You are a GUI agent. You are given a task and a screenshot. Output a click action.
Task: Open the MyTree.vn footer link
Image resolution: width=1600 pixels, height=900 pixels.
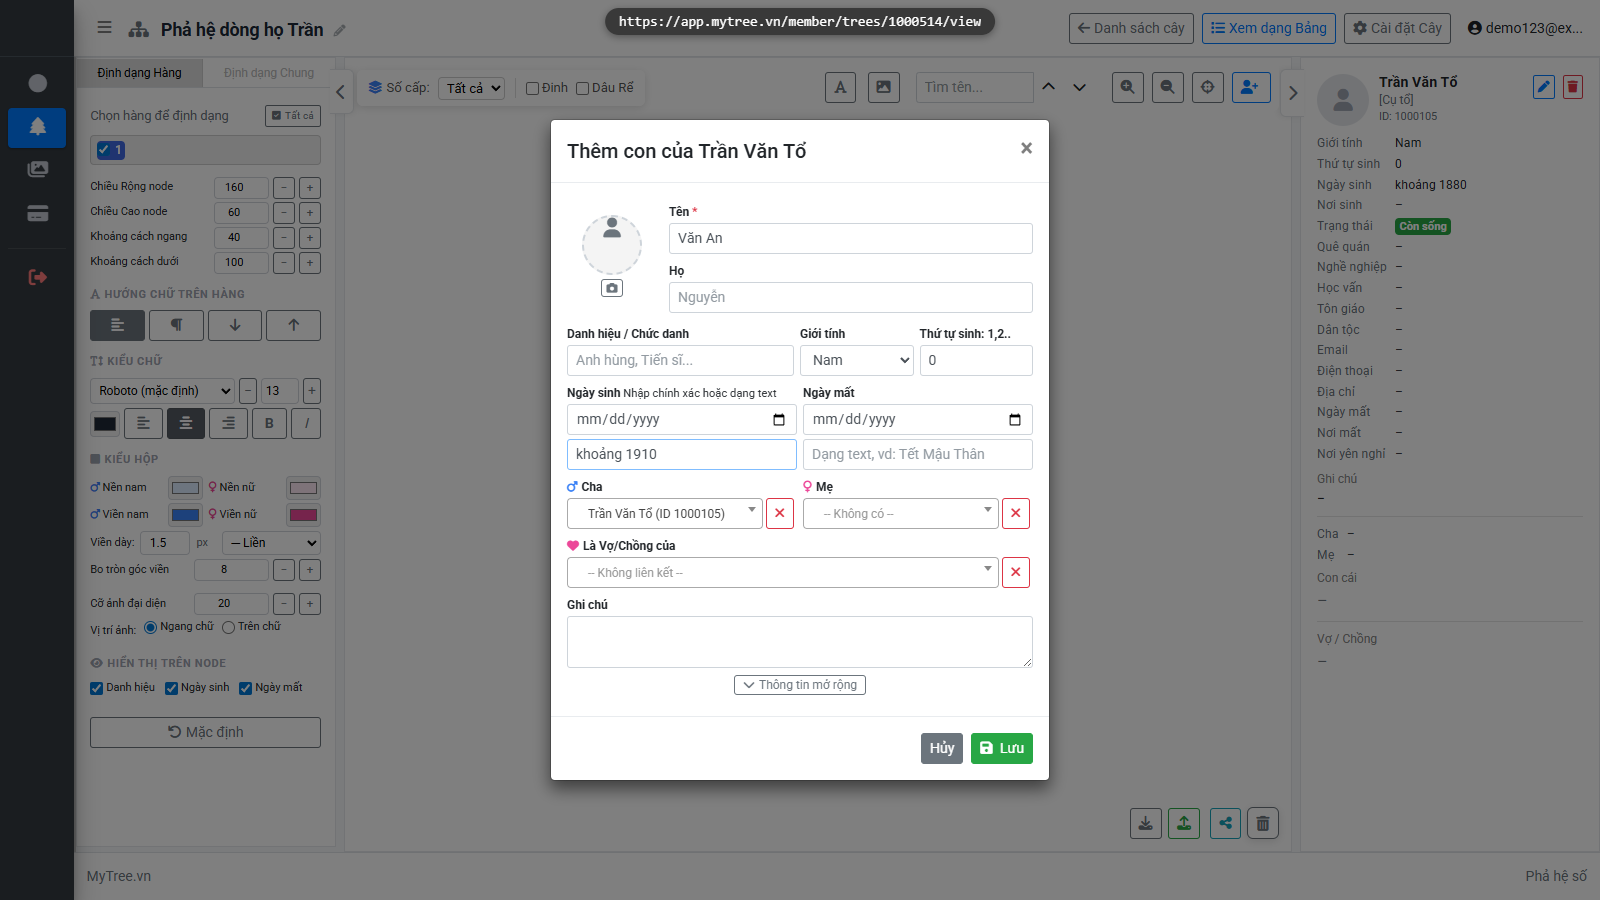click(119, 876)
